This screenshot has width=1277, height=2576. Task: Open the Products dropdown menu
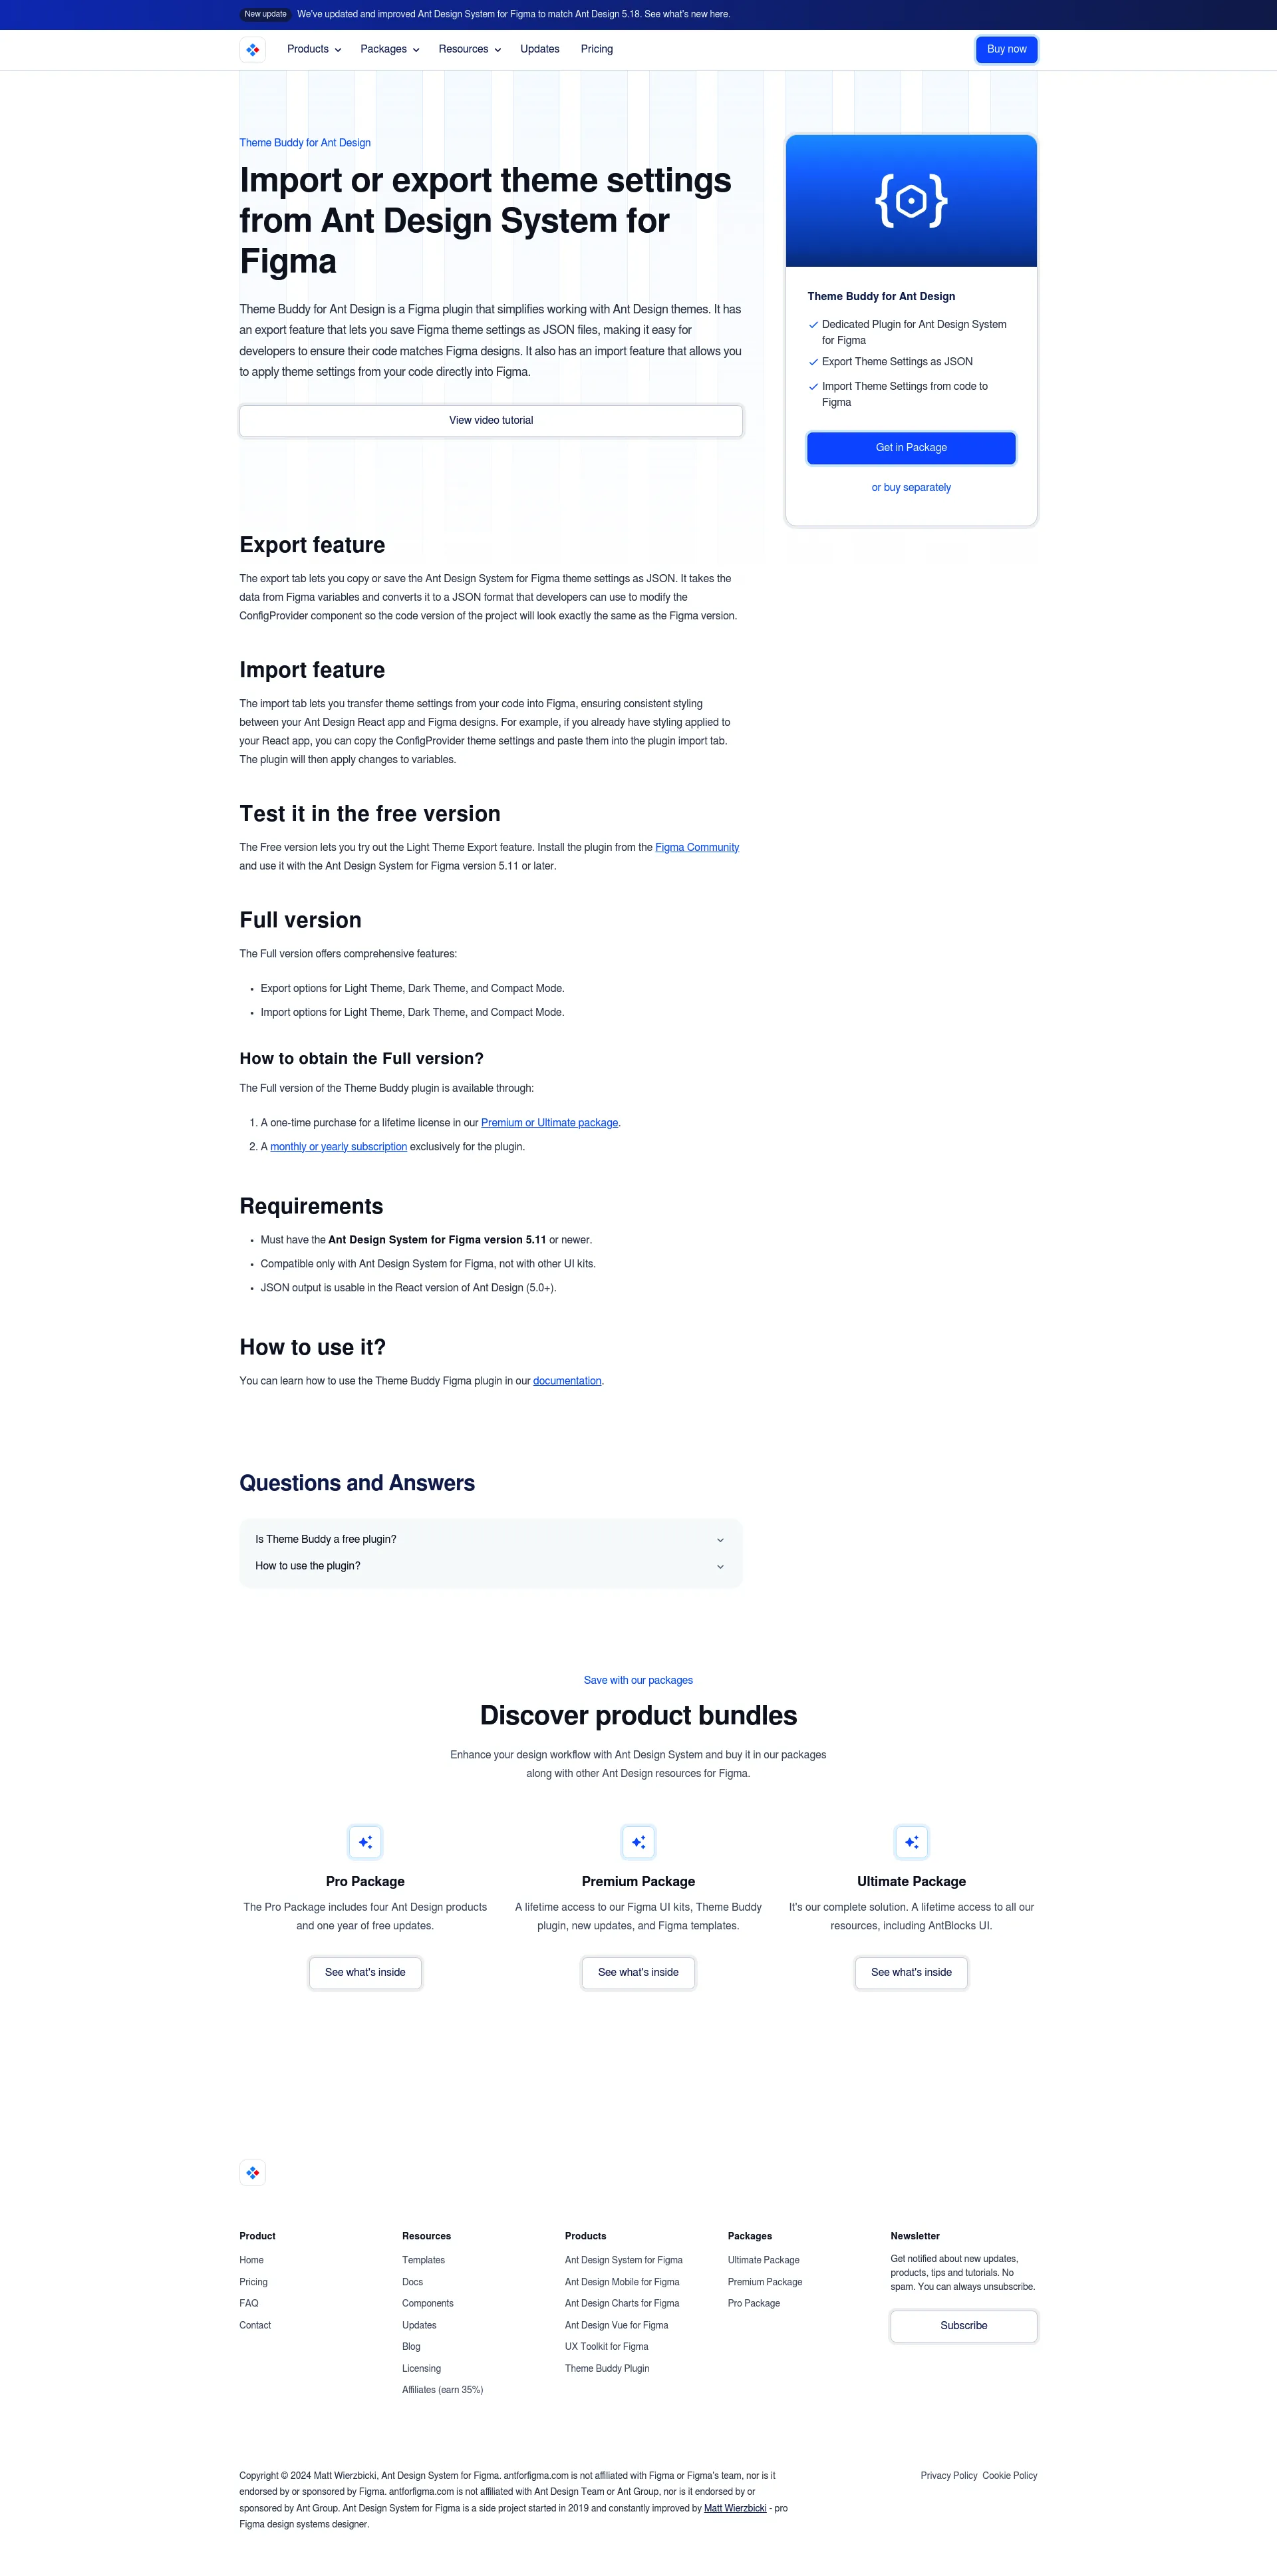pos(312,48)
